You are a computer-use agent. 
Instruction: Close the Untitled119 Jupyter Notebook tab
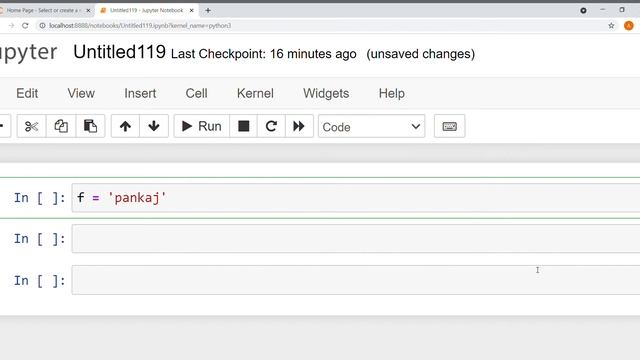tap(191, 10)
